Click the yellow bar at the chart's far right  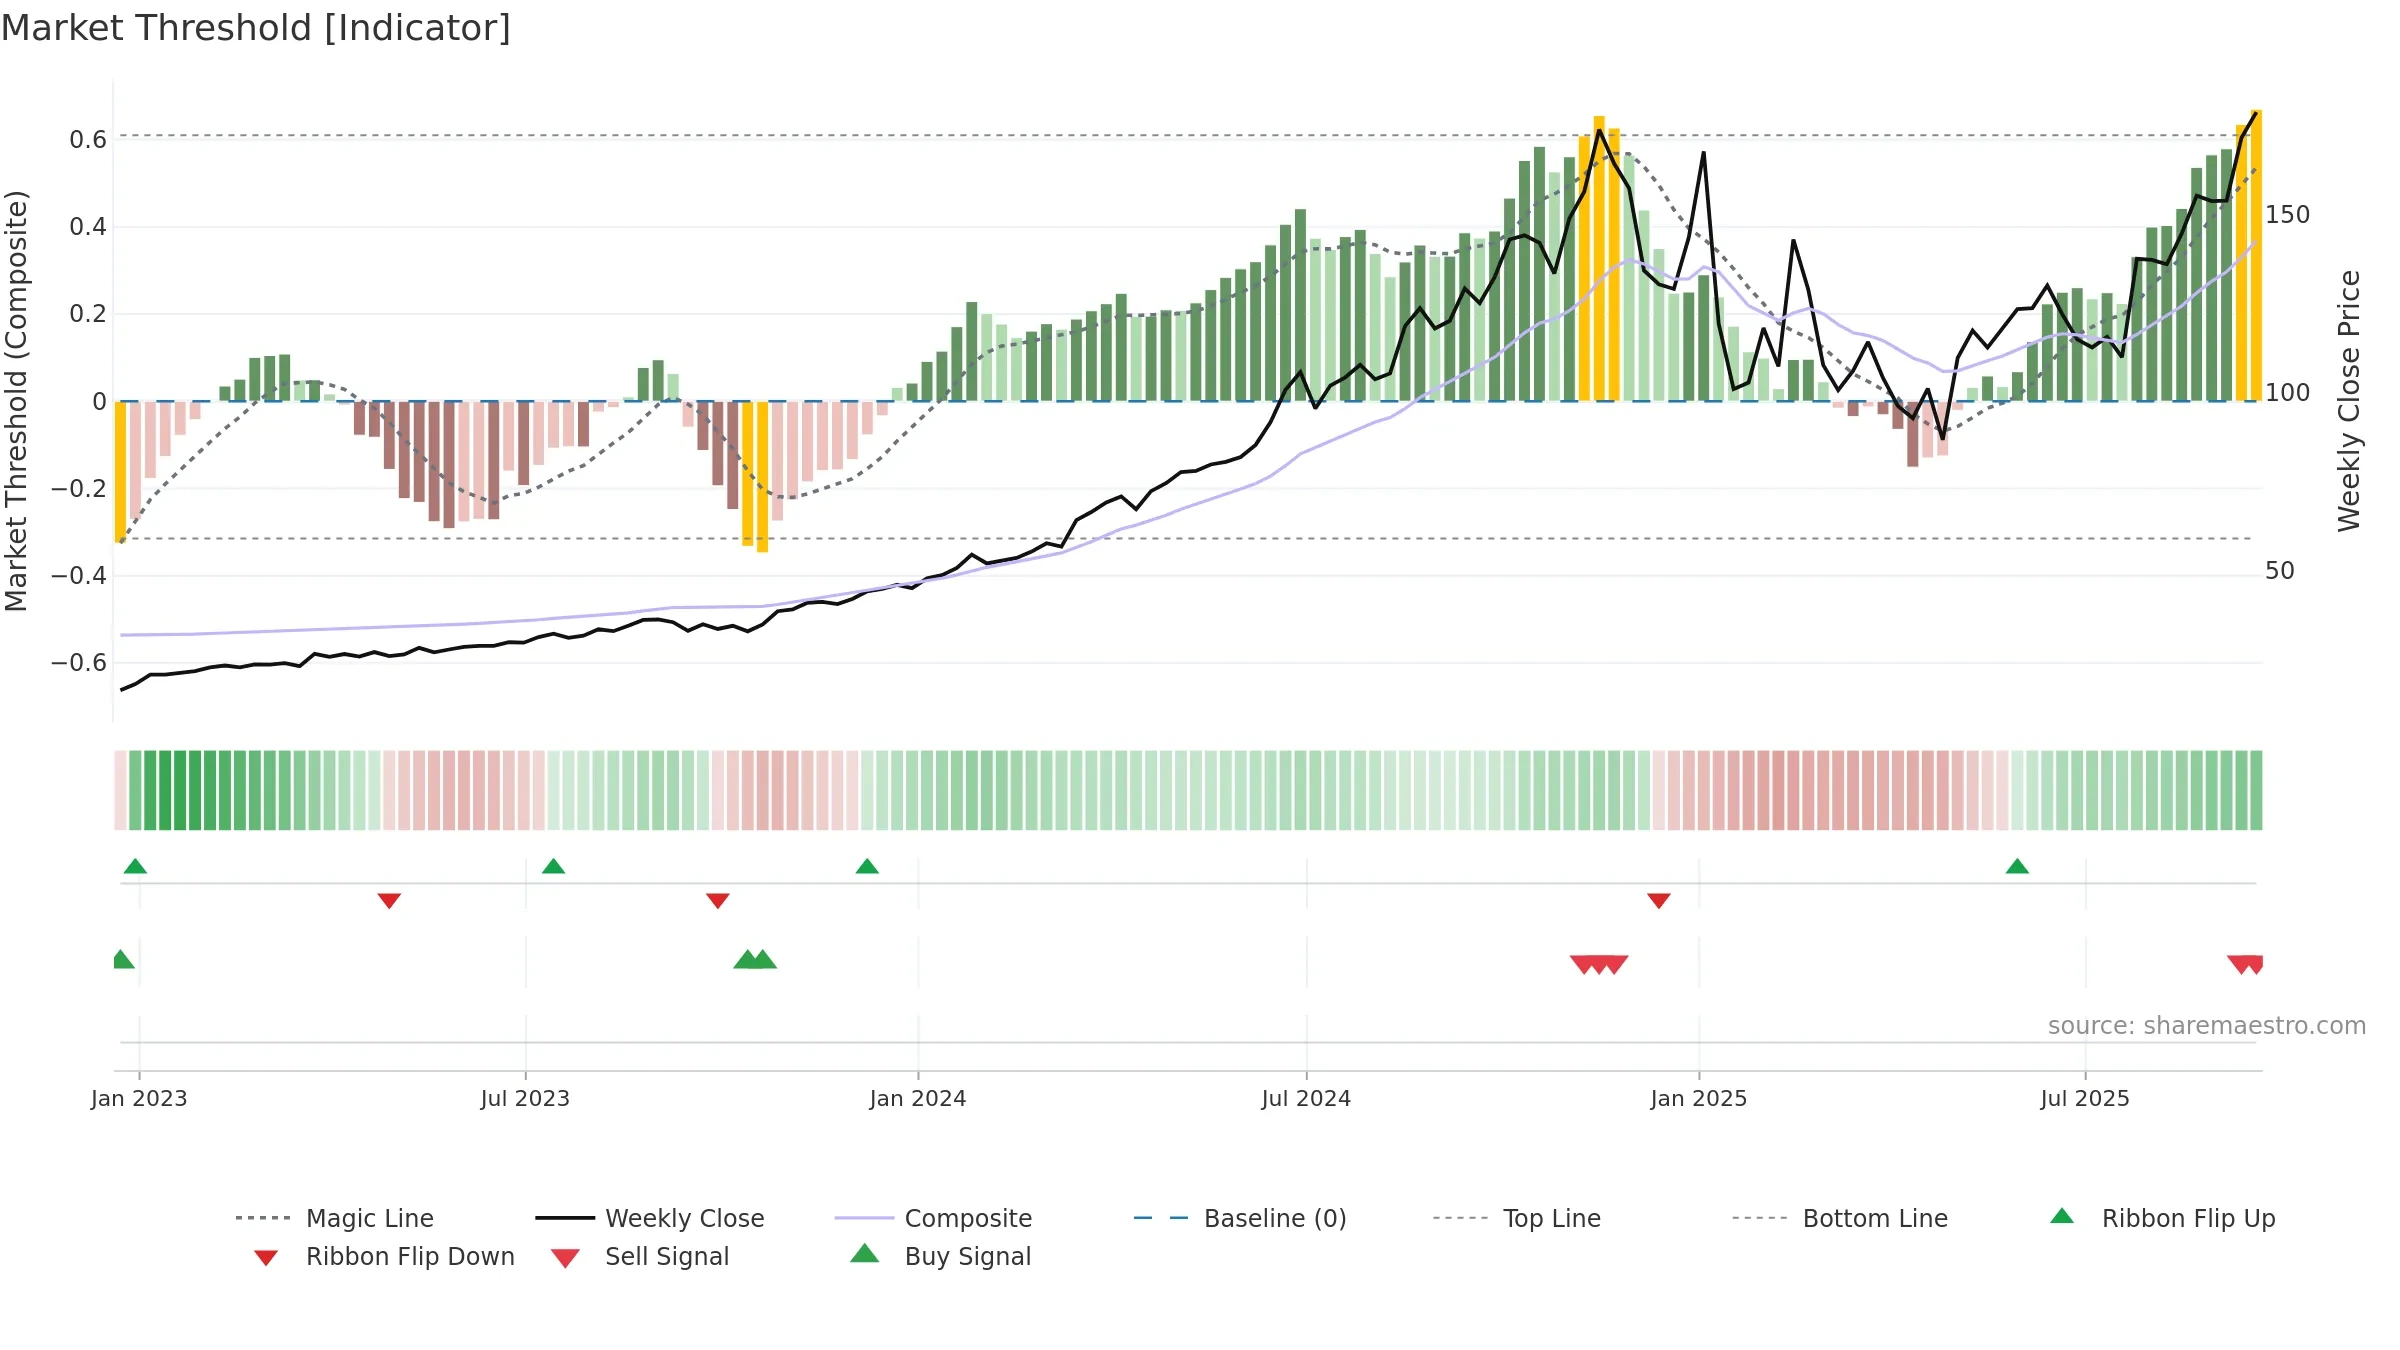2256,255
